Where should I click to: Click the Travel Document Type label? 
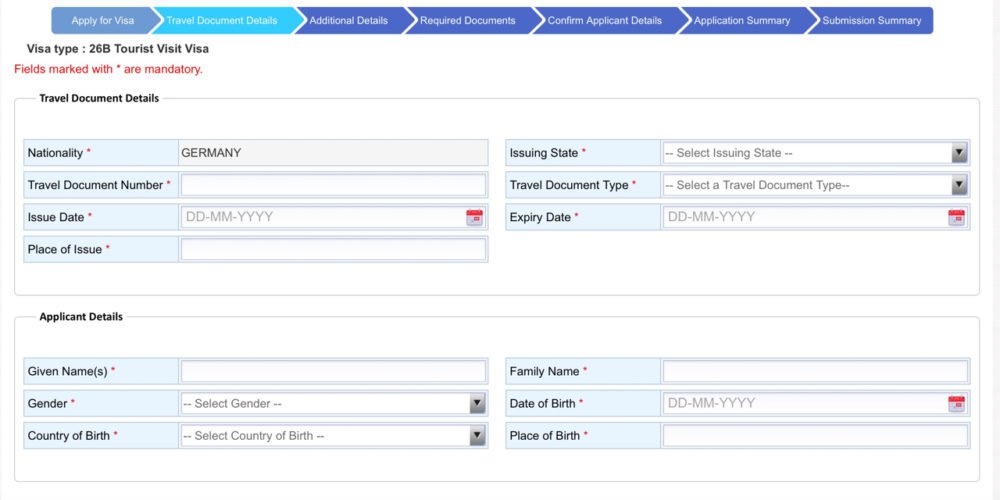(x=569, y=185)
